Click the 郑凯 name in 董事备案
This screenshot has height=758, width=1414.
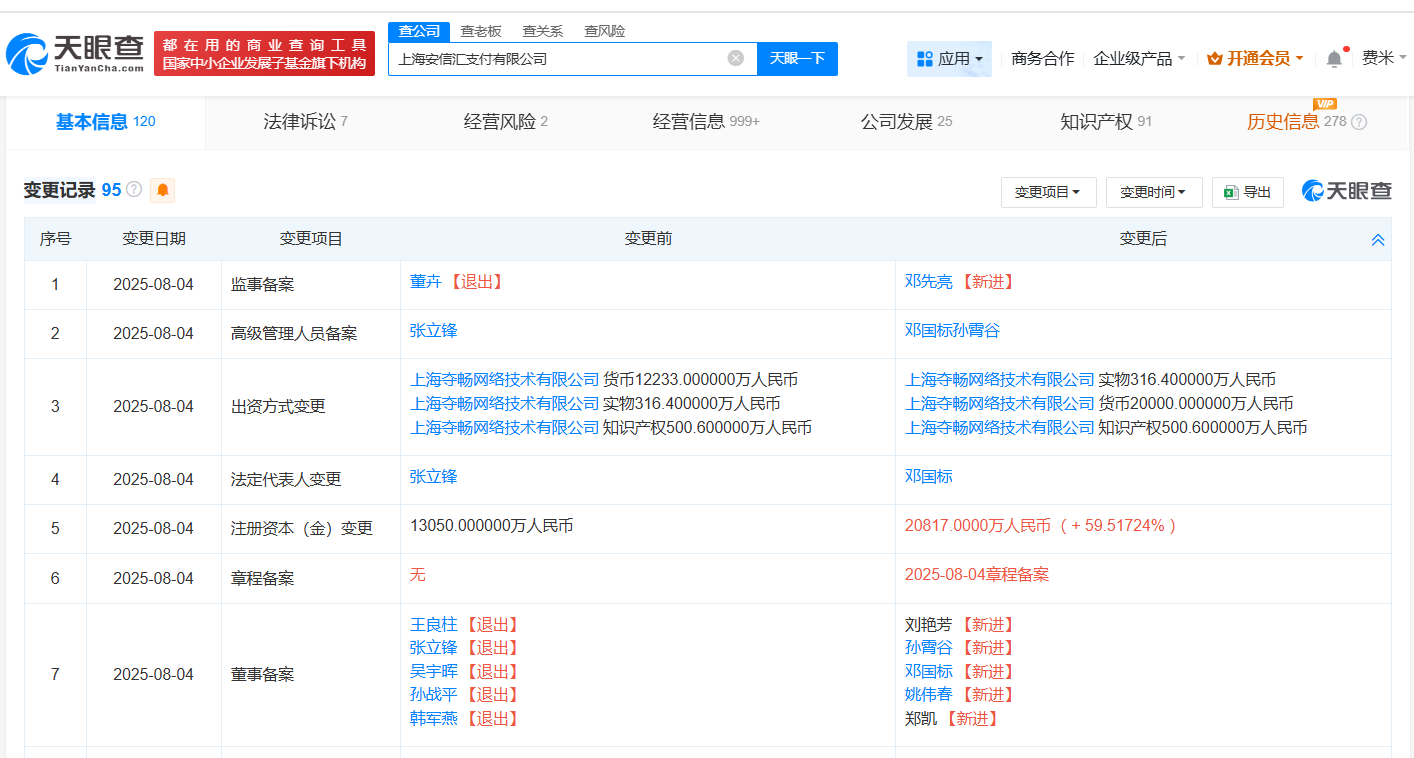[x=921, y=719]
